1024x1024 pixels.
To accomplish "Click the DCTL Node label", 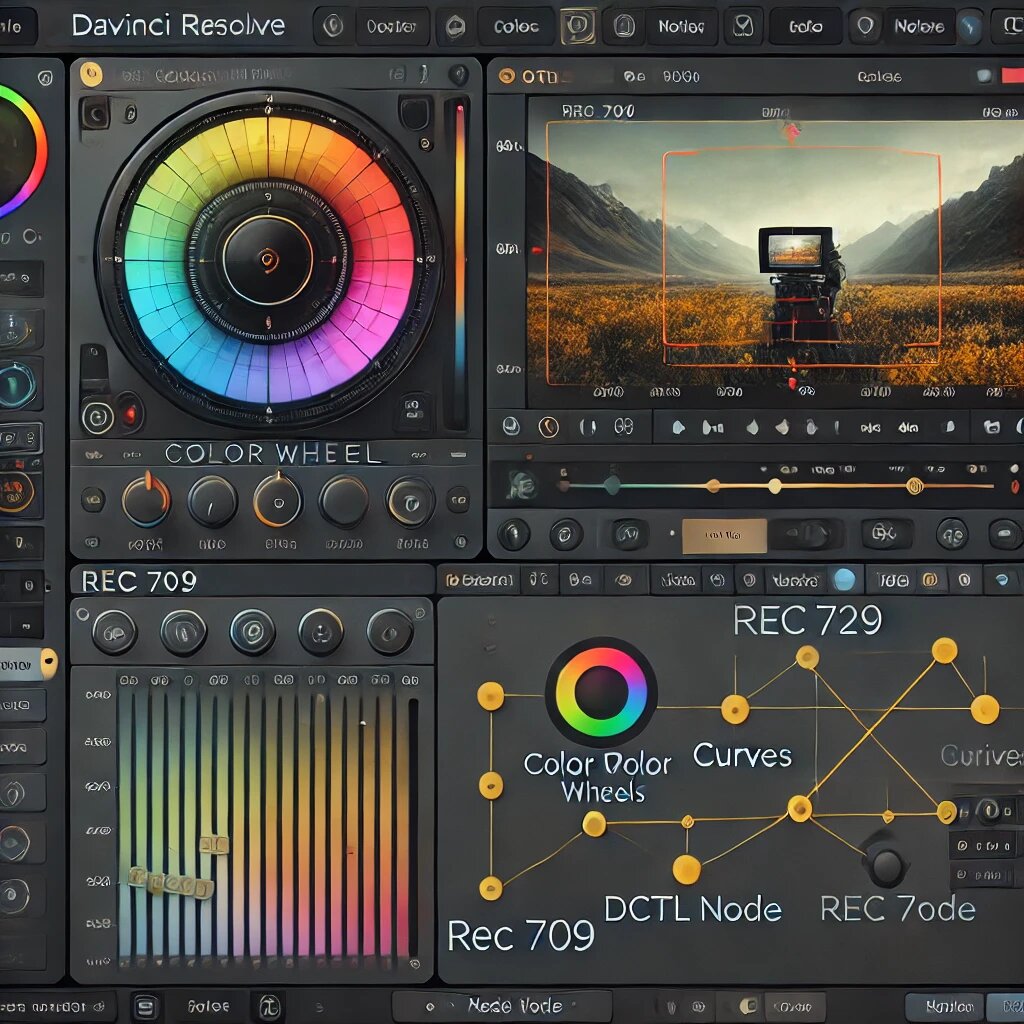I will [x=693, y=908].
